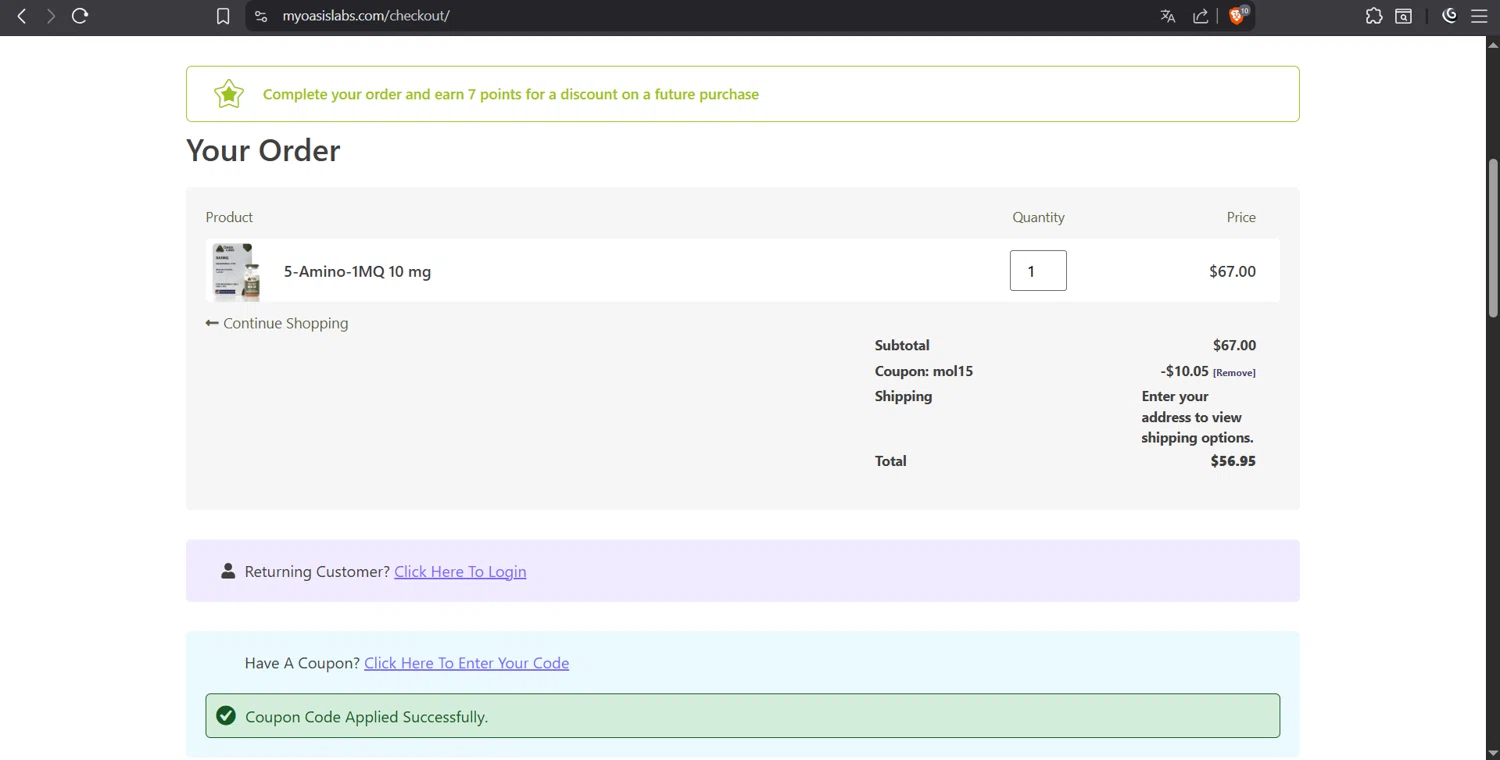Click the scrollbar up arrow
This screenshot has width=1500, height=760.
pos(1493,43)
